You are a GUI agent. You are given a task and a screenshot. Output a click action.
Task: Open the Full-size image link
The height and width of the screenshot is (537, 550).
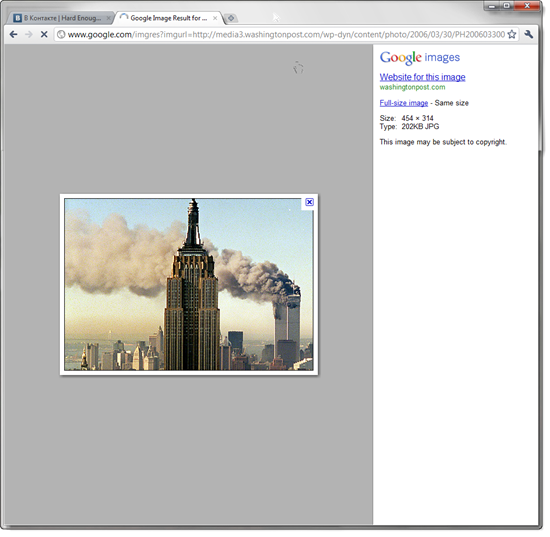(404, 103)
